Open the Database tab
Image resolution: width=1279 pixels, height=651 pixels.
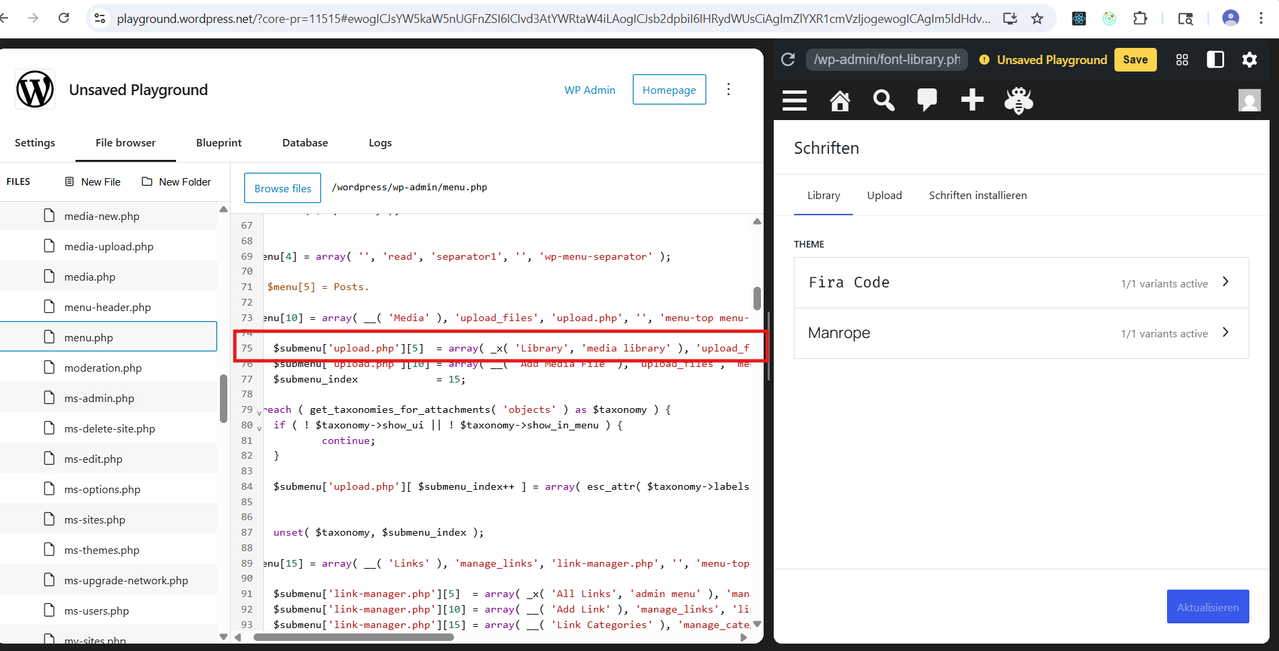305,143
